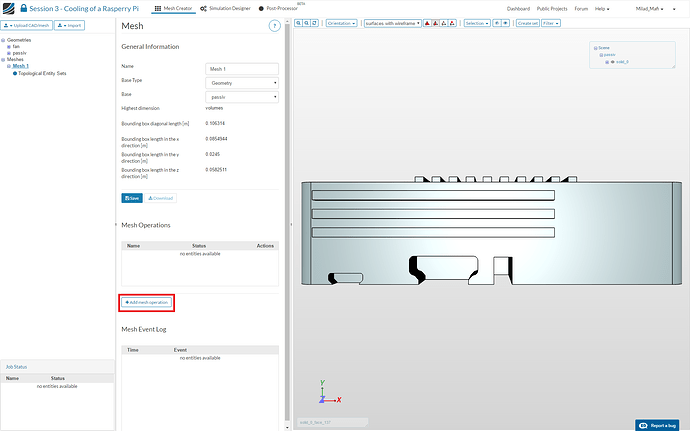The width and height of the screenshot is (690, 431).
Task: Collapse the Meshes tree node
Action: tap(3, 59)
